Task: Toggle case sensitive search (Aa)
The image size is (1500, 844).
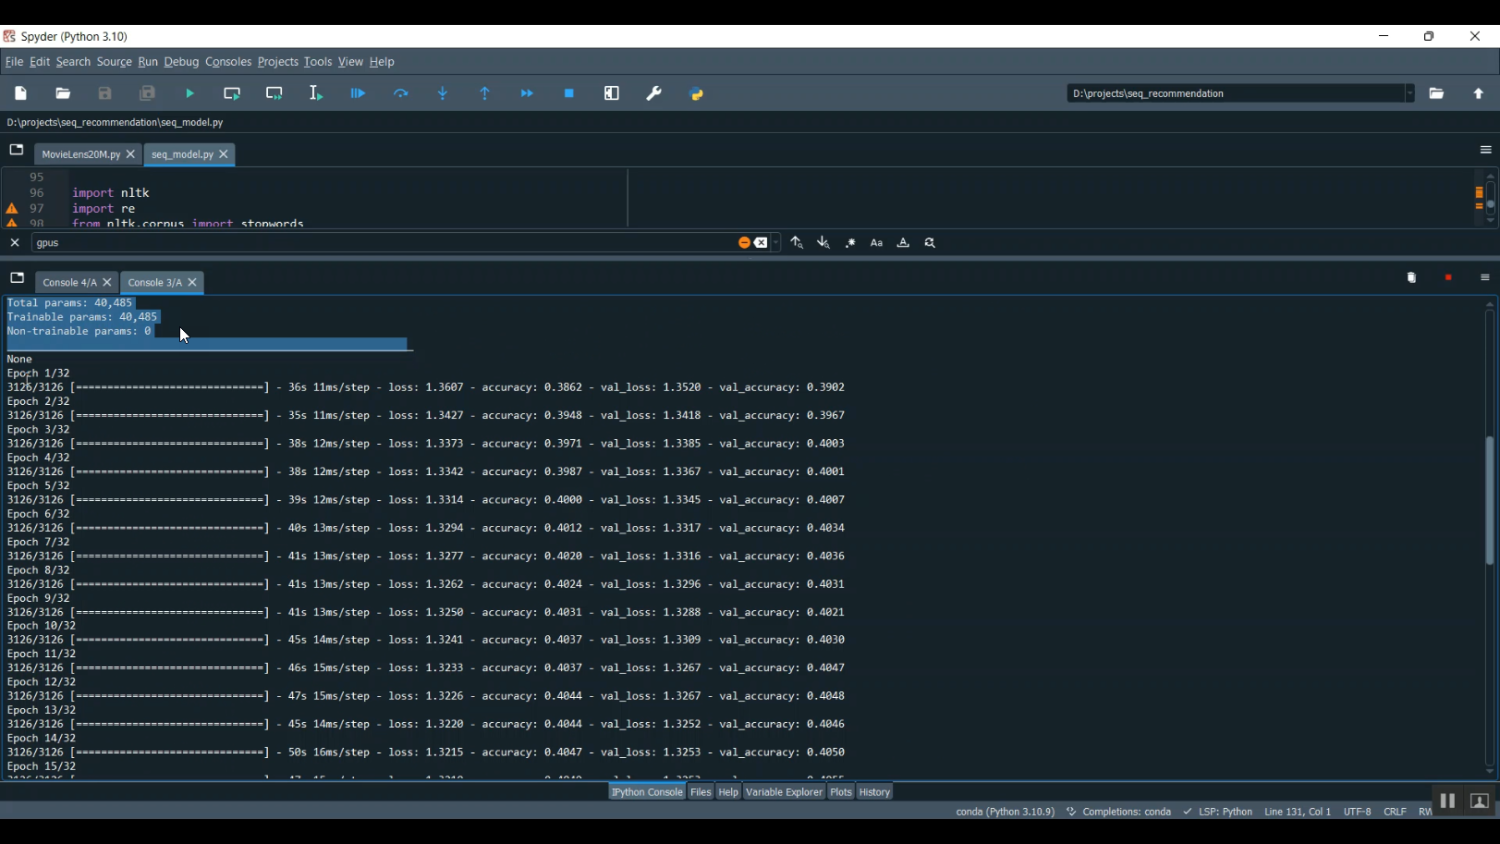Action: 877,243
